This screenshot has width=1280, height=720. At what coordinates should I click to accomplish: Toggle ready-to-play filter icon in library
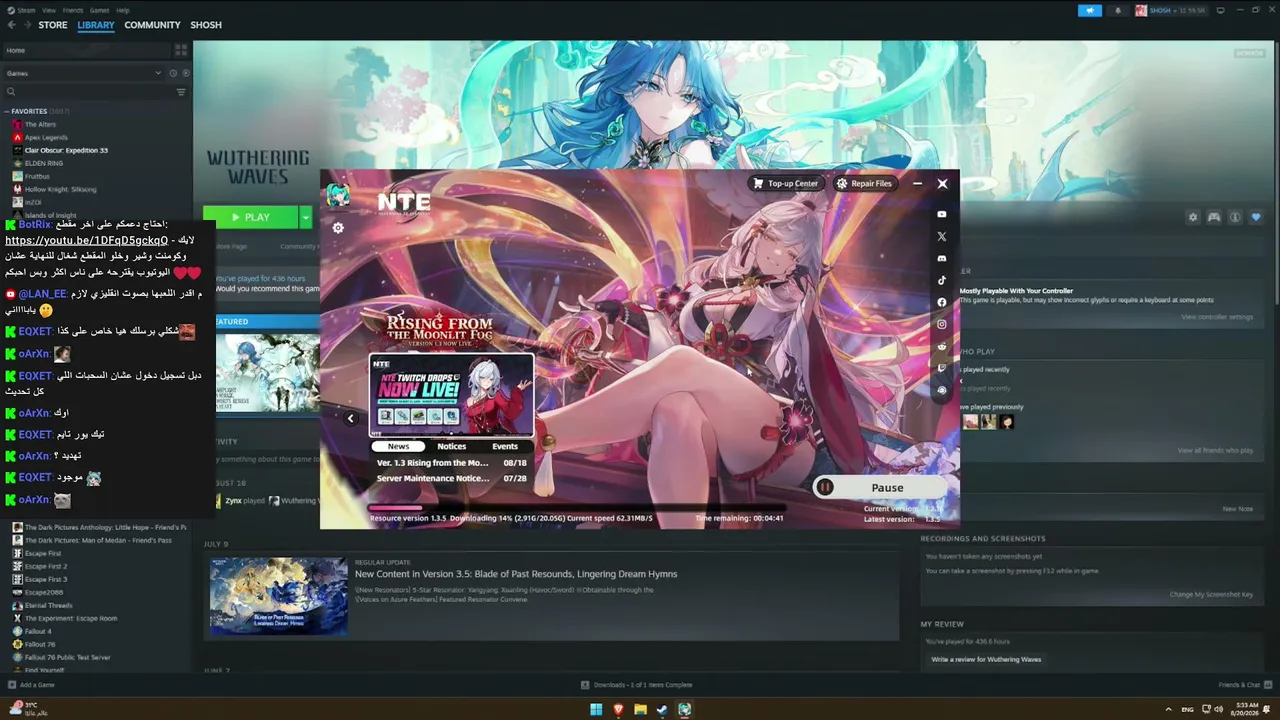pyautogui.click(x=185, y=73)
